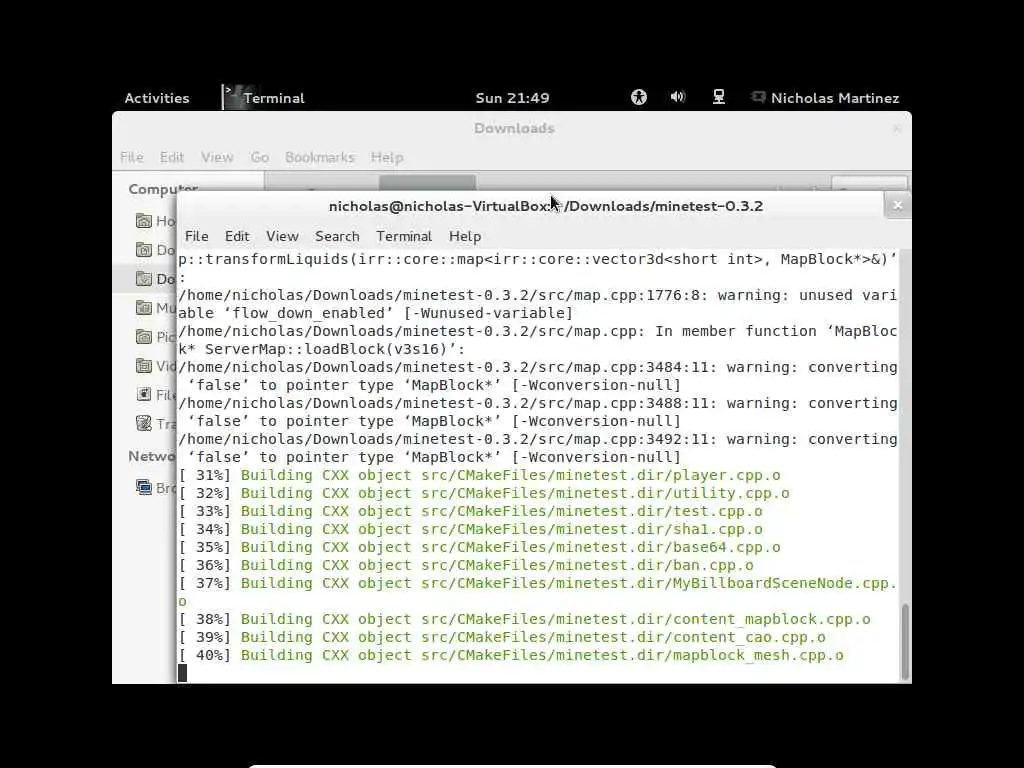
Task: Click the terminal vertical scrollbar handle
Action: (904, 643)
